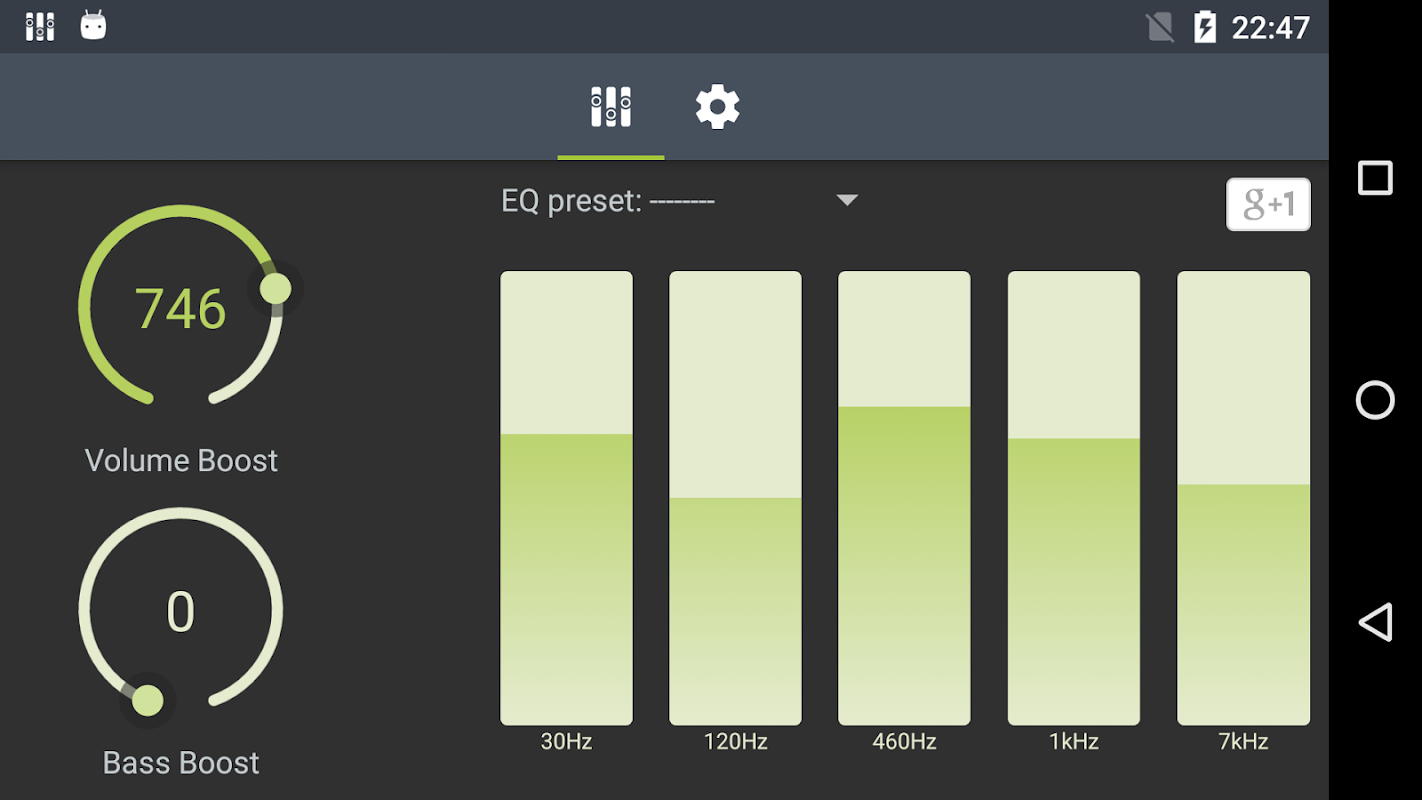Image resolution: width=1422 pixels, height=800 pixels.
Task: Expand the EQ preset dropdown arrow
Action: [847, 201]
